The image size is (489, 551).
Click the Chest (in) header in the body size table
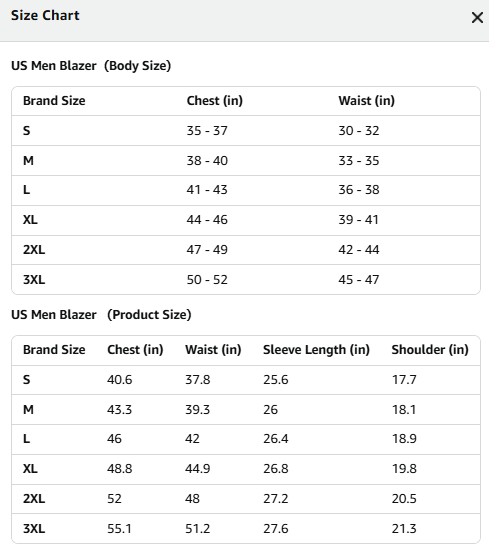(215, 101)
